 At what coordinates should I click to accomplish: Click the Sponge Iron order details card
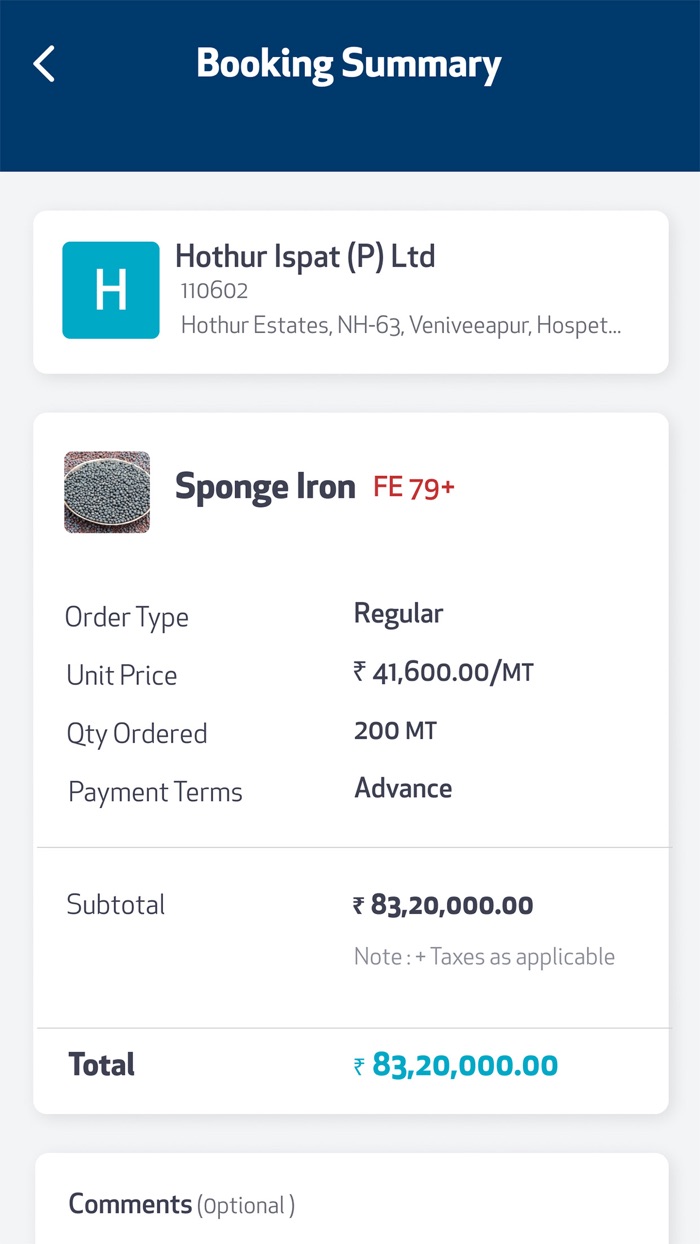(x=349, y=760)
